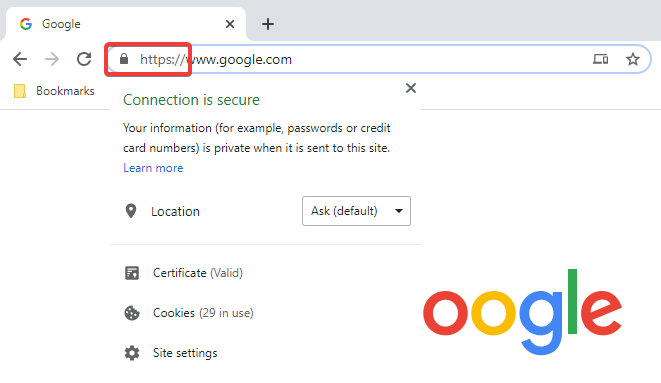Open a new tab with plus icon
The image size is (661, 383).
click(268, 24)
